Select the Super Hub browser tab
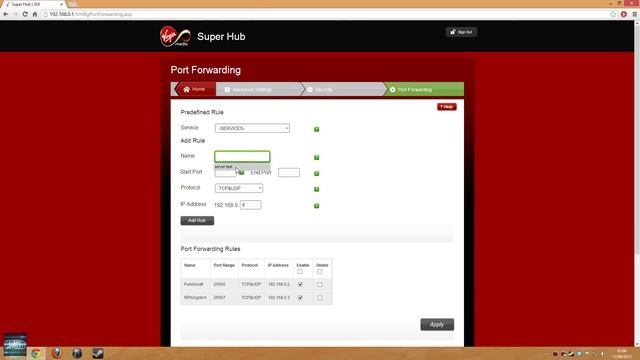640x360 pixels. click(33, 4)
